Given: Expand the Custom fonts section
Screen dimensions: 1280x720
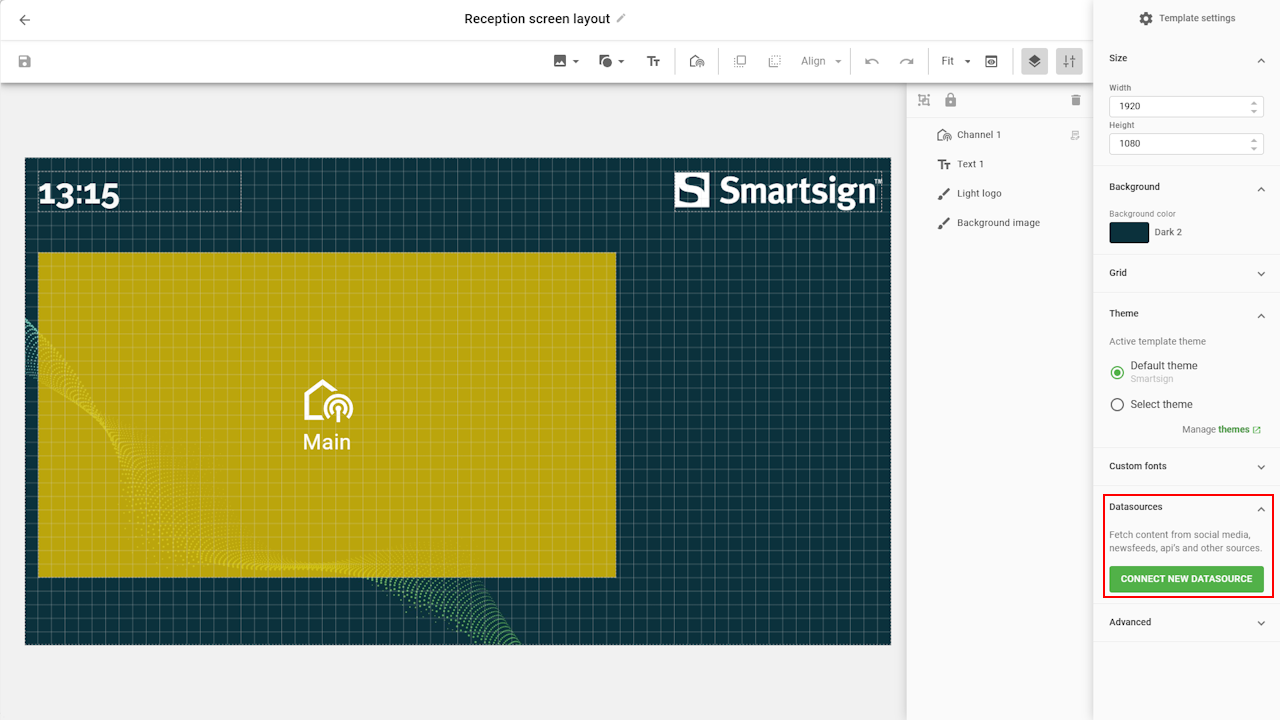Looking at the screenshot, I should pos(1185,466).
